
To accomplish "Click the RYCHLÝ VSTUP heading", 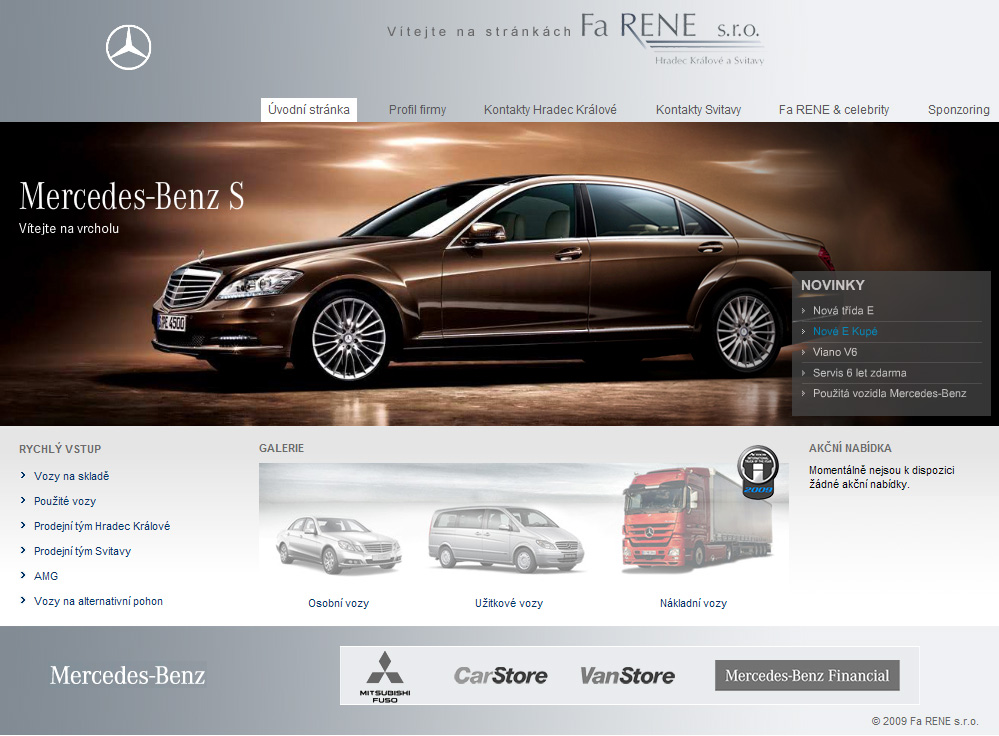I will (x=60, y=449).
